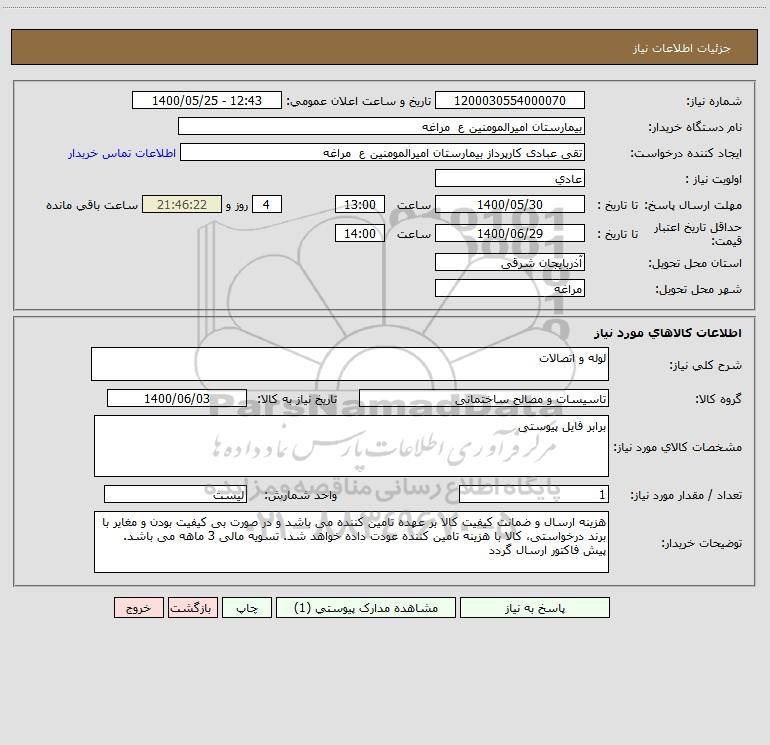Image resolution: width=770 pixels, height=745 pixels.
Task: Click the label استان محل تحویل
Action: point(695,264)
